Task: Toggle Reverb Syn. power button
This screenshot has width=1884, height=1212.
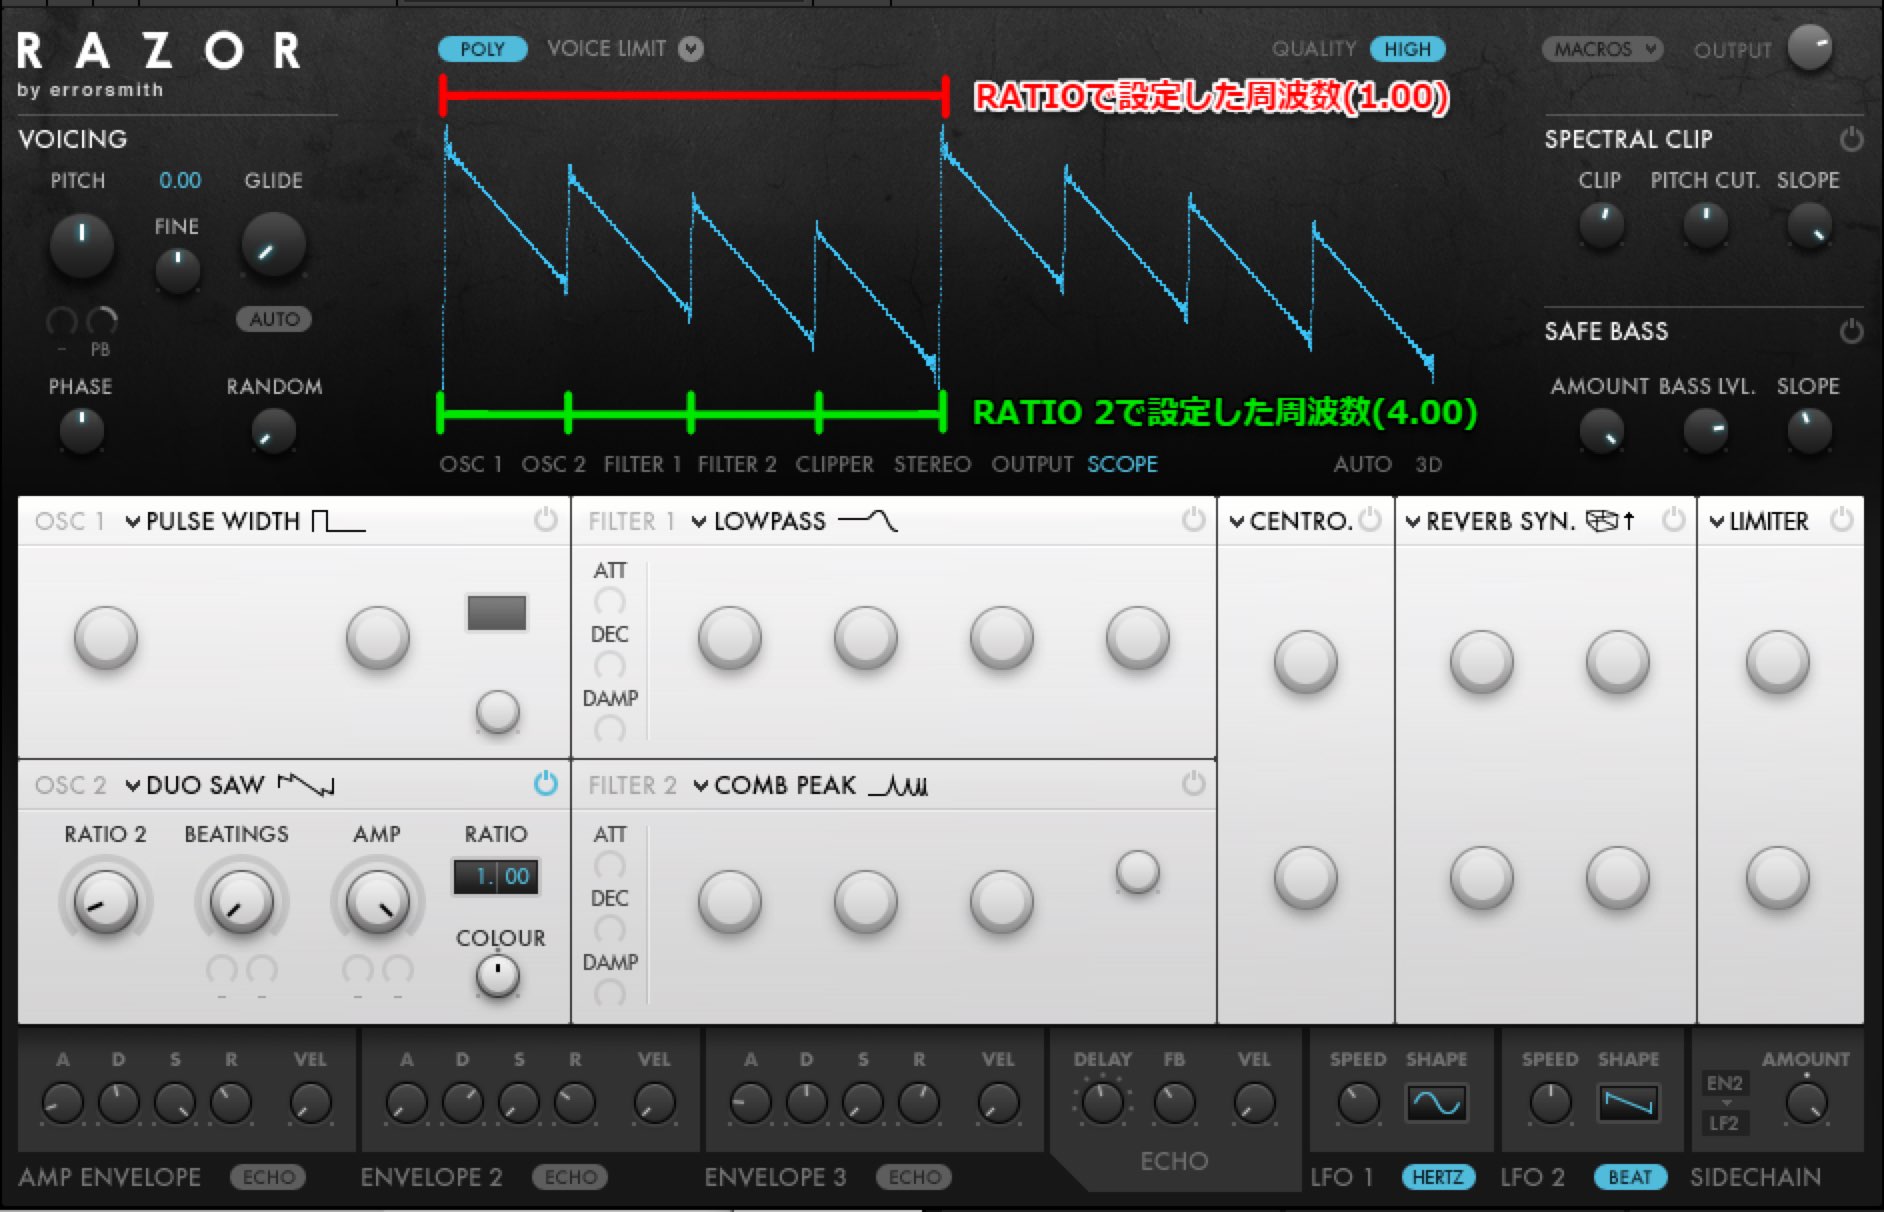Action: click(1673, 520)
